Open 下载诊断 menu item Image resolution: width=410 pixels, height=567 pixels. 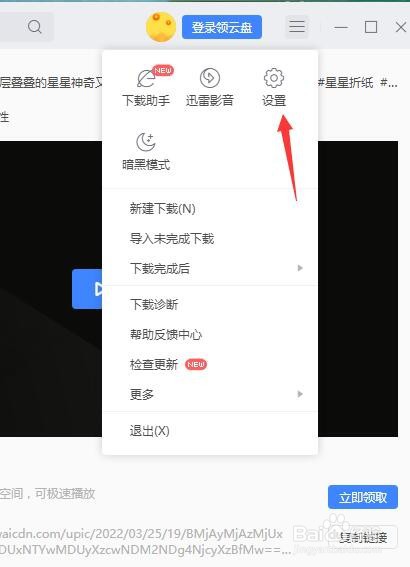click(210, 304)
